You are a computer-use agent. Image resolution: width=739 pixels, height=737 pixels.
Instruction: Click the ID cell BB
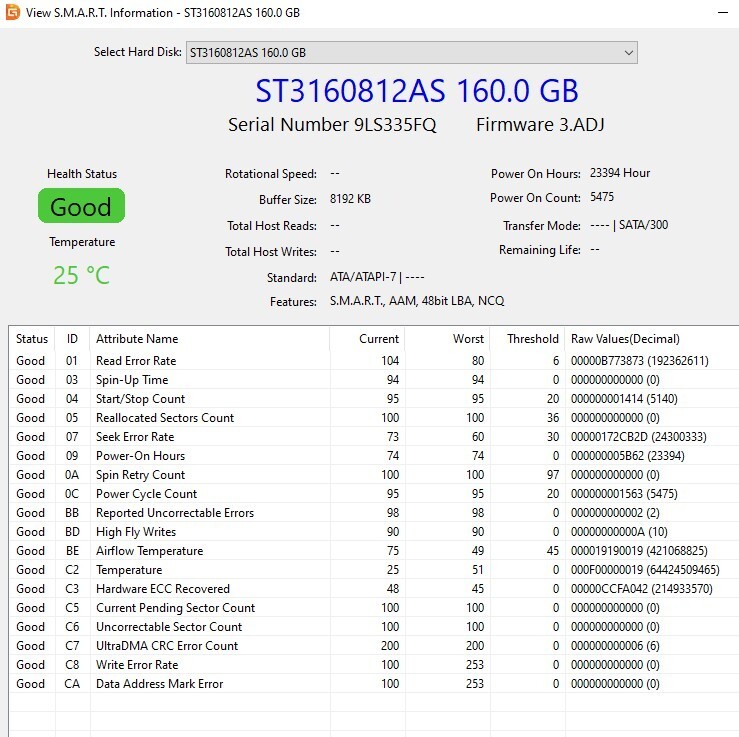(72, 513)
